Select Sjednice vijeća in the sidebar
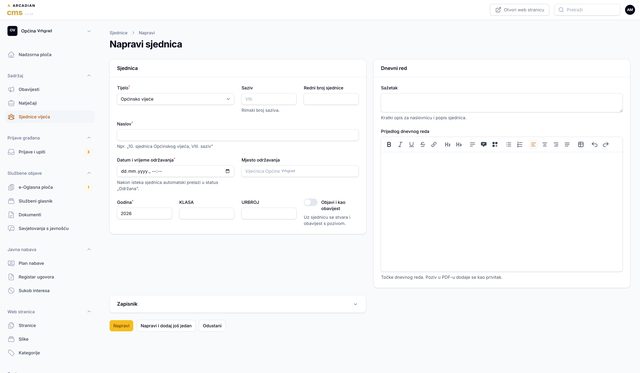Viewport: 640px width, 373px height. pyautogui.click(x=50, y=117)
